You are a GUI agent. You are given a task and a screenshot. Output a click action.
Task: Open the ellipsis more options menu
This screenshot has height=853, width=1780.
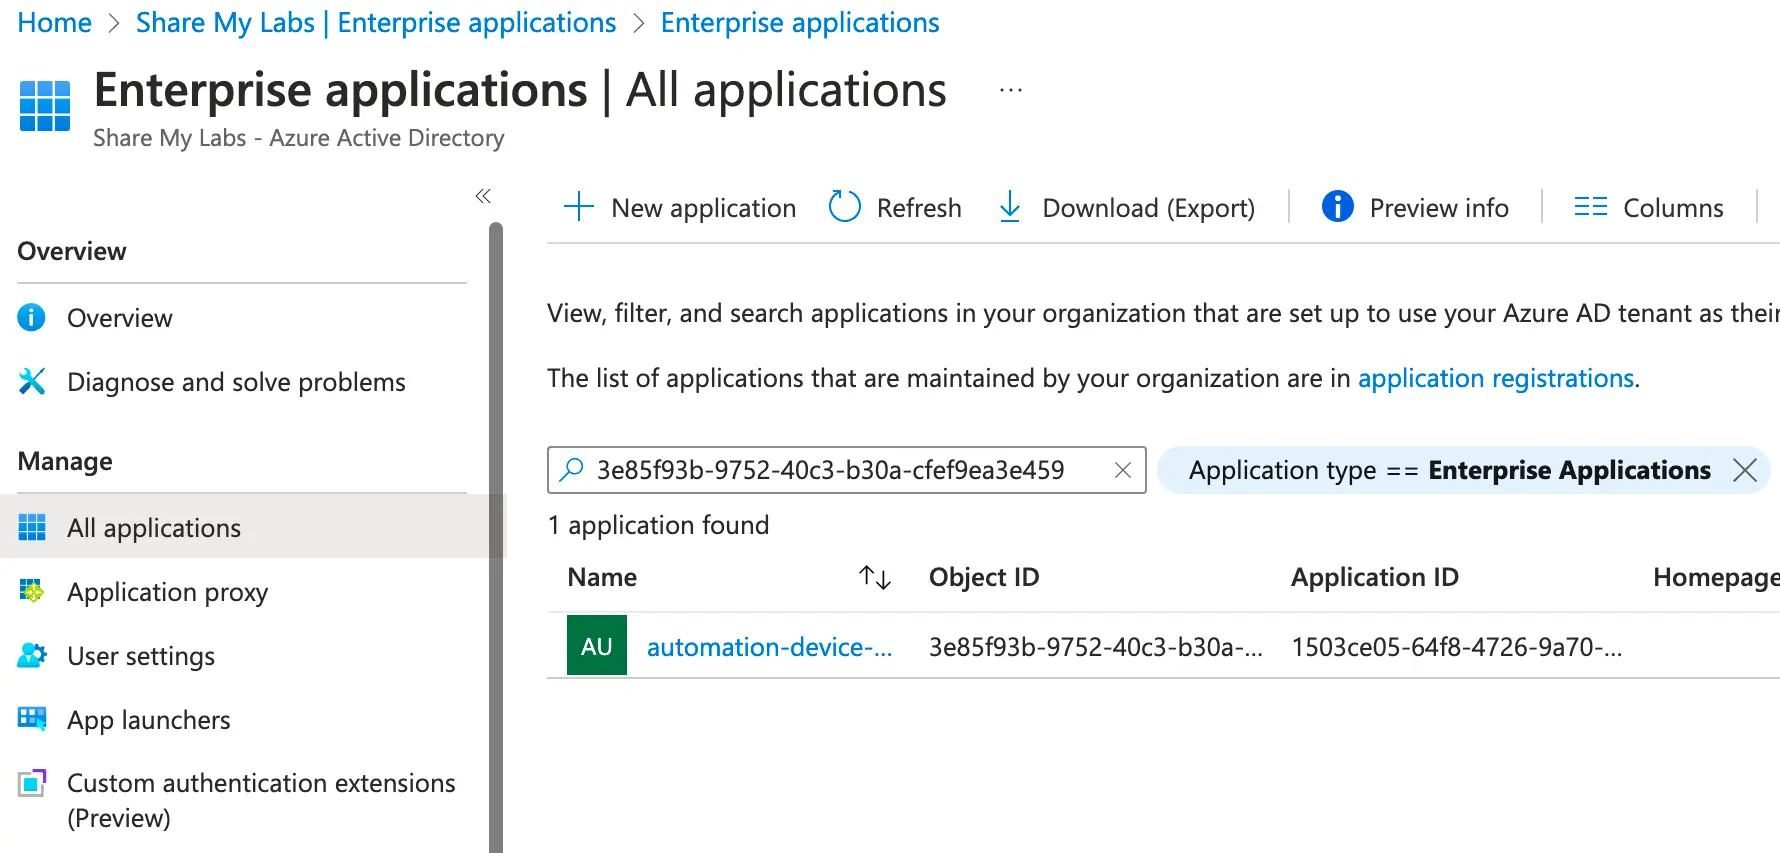click(x=1010, y=90)
